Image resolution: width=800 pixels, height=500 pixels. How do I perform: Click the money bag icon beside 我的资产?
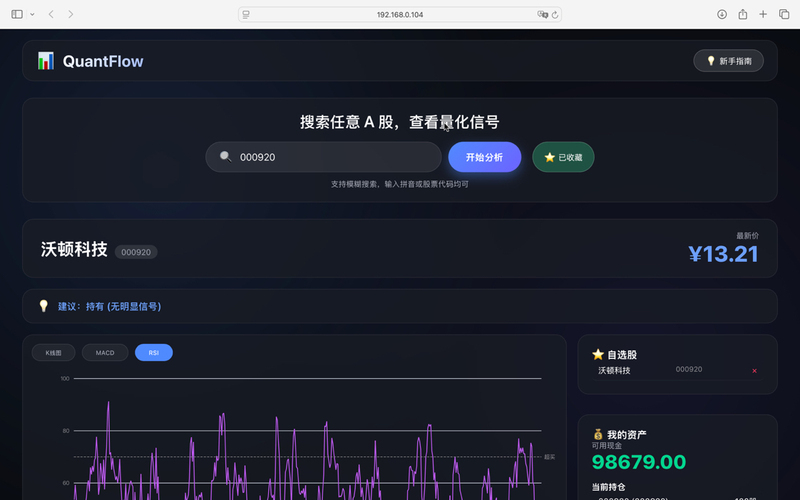[x=598, y=434]
